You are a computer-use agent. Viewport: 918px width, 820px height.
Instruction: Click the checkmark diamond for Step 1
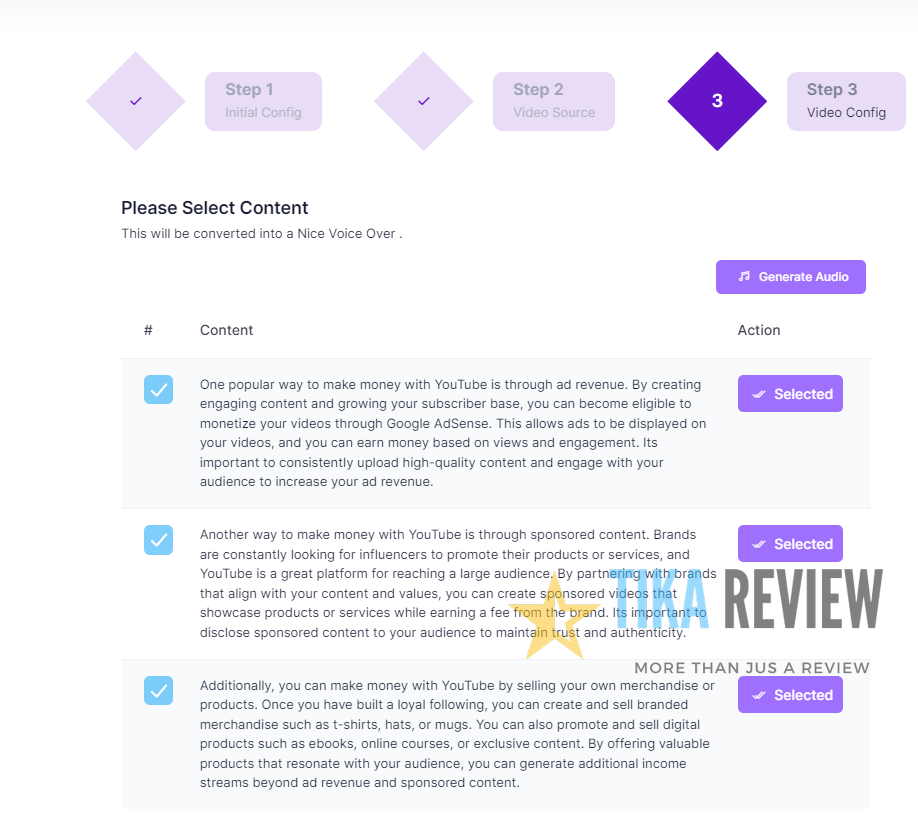(135, 101)
